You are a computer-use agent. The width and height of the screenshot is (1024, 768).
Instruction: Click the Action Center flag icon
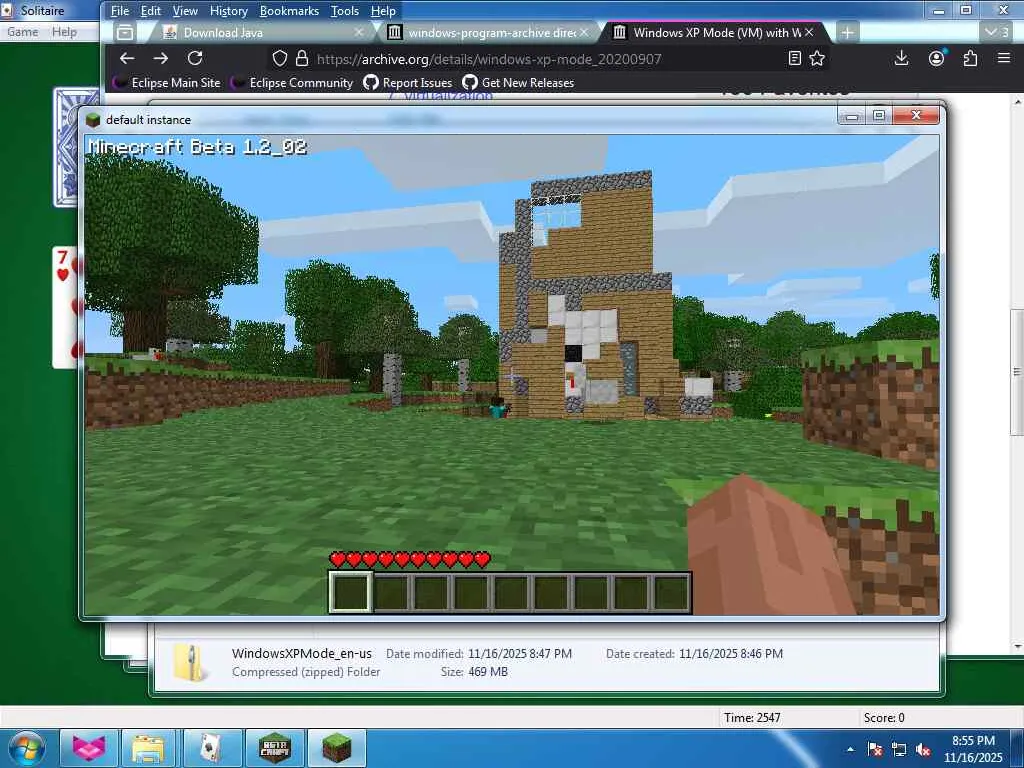[x=875, y=750]
